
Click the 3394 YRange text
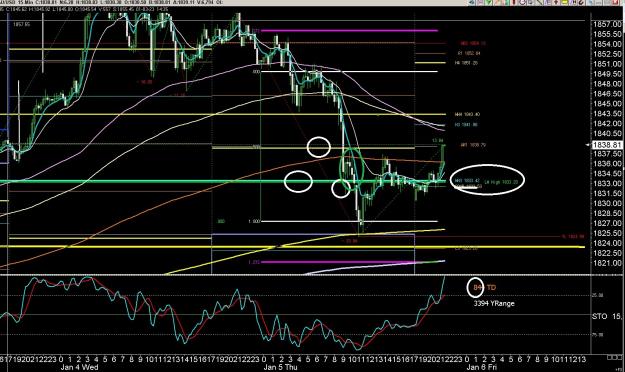click(494, 303)
